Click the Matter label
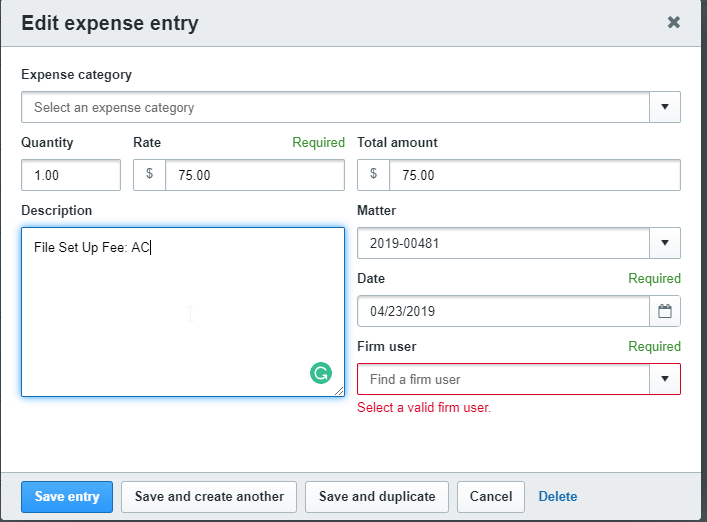 376,211
